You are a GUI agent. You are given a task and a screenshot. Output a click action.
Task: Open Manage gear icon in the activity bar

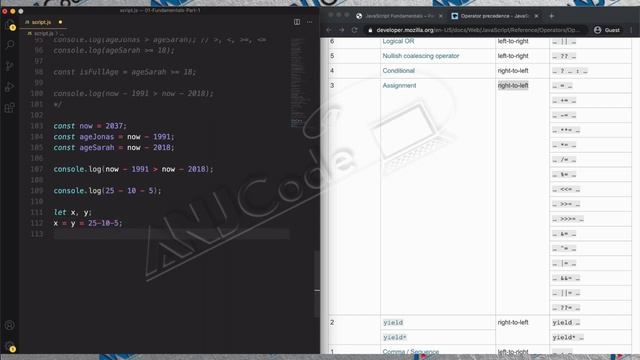10,347
